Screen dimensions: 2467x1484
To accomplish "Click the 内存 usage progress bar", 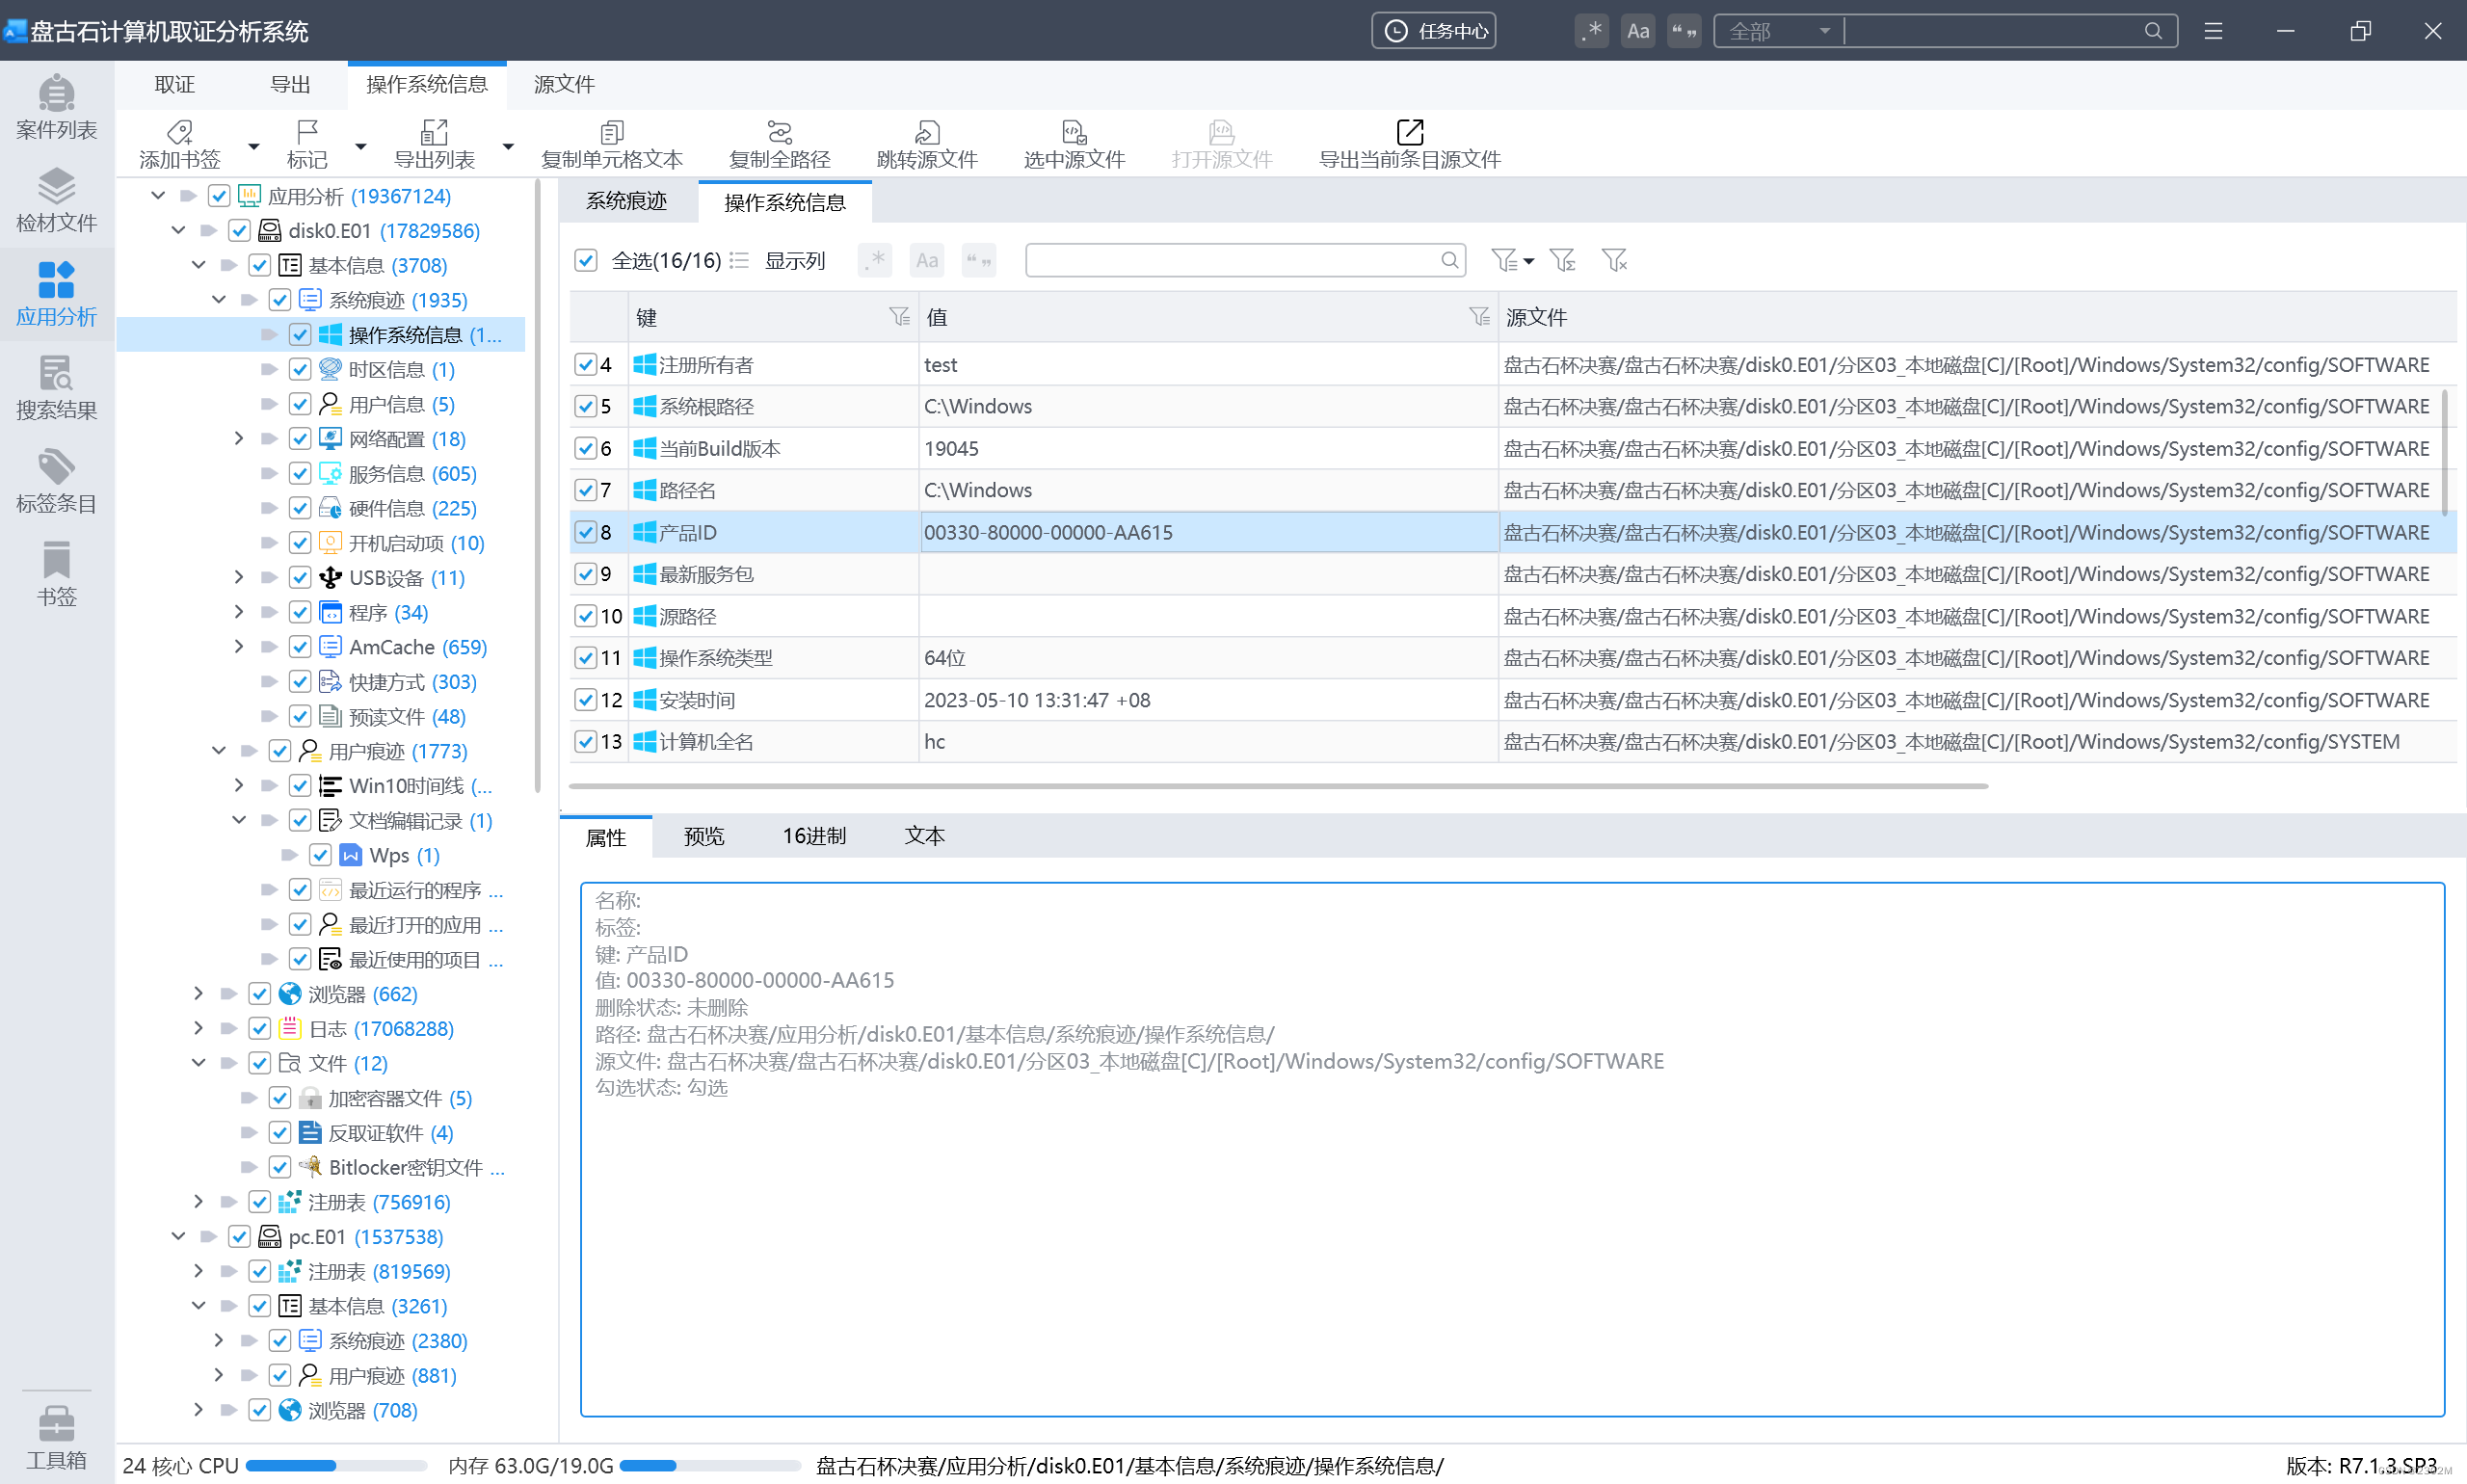I will (710, 1466).
